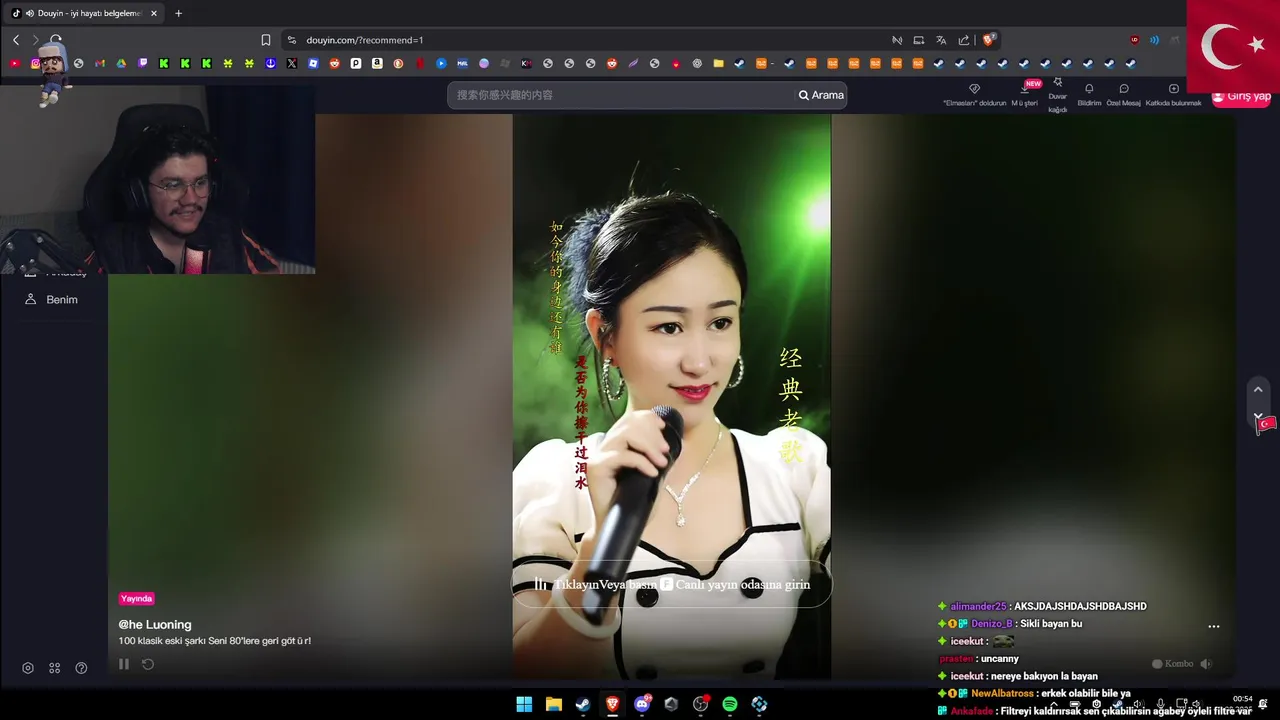The height and width of the screenshot is (720, 1280).
Task: Click the refresh stream icon beside pause
Action: pos(148,664)
